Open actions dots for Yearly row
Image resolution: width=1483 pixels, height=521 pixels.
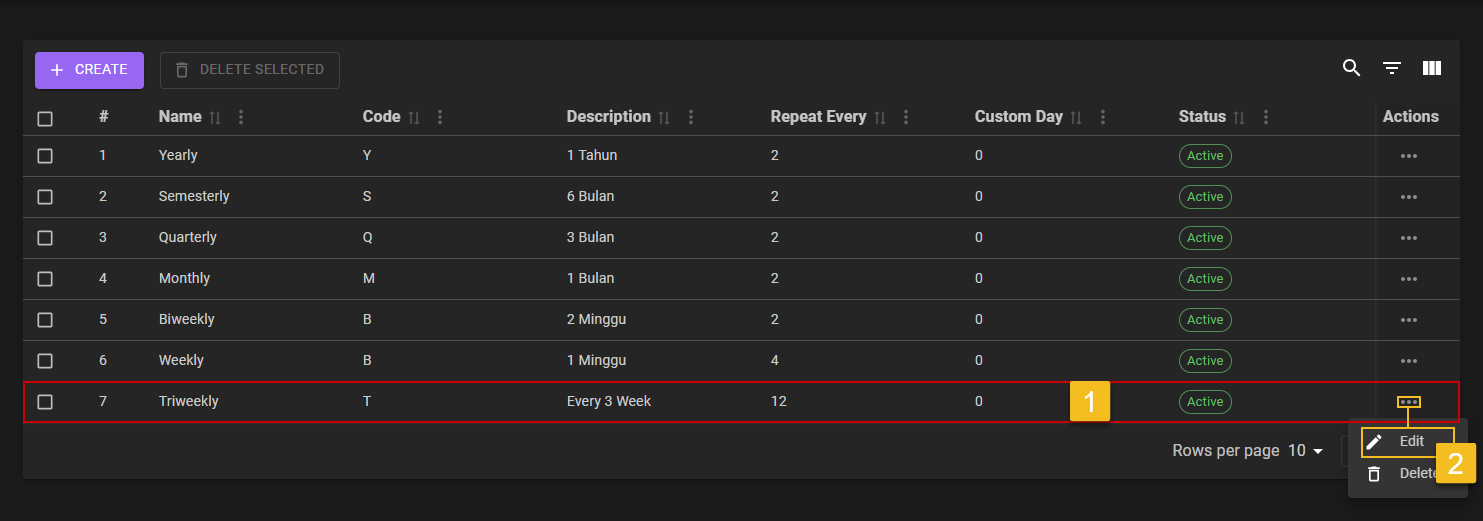click(1408, 156)
